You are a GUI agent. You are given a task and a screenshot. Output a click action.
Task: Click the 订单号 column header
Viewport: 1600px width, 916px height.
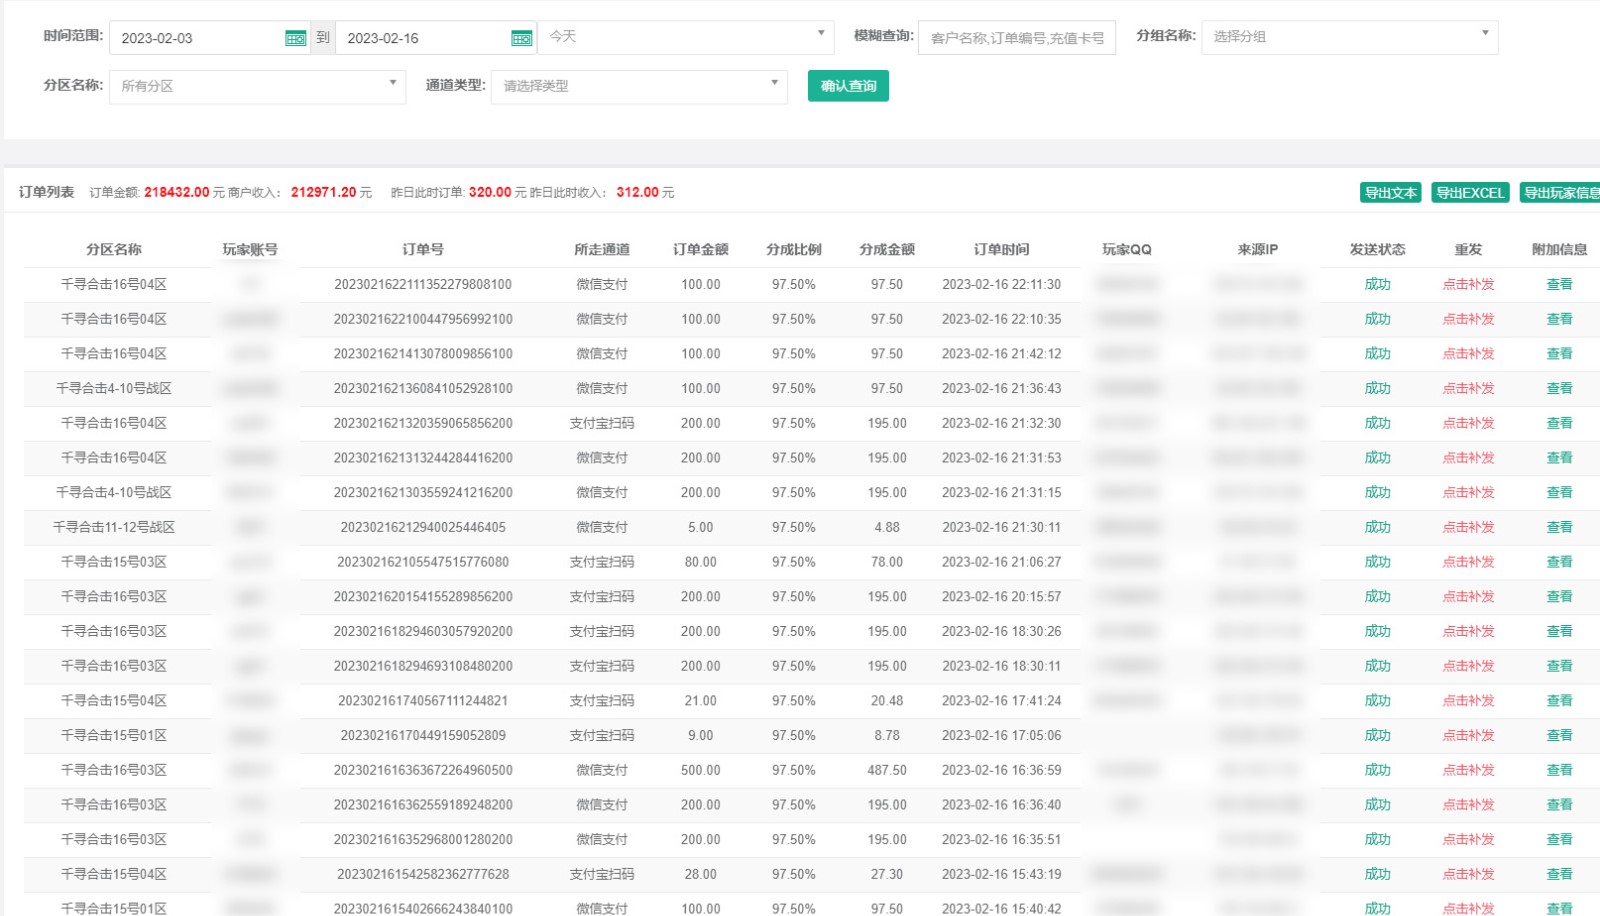click(x=423, y=250)
